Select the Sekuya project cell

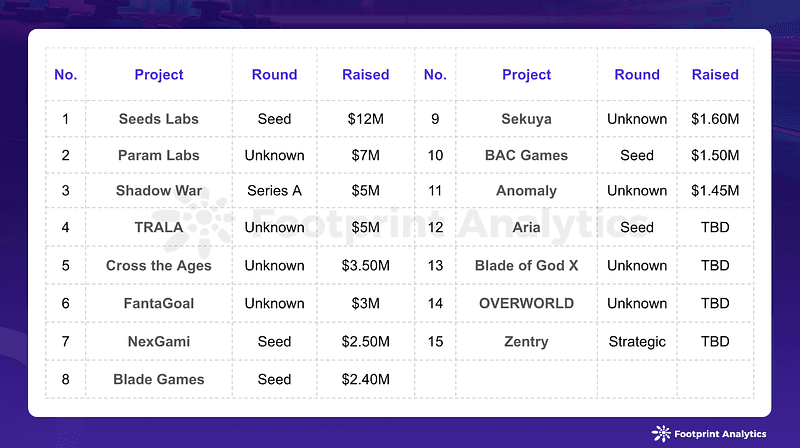527,119
